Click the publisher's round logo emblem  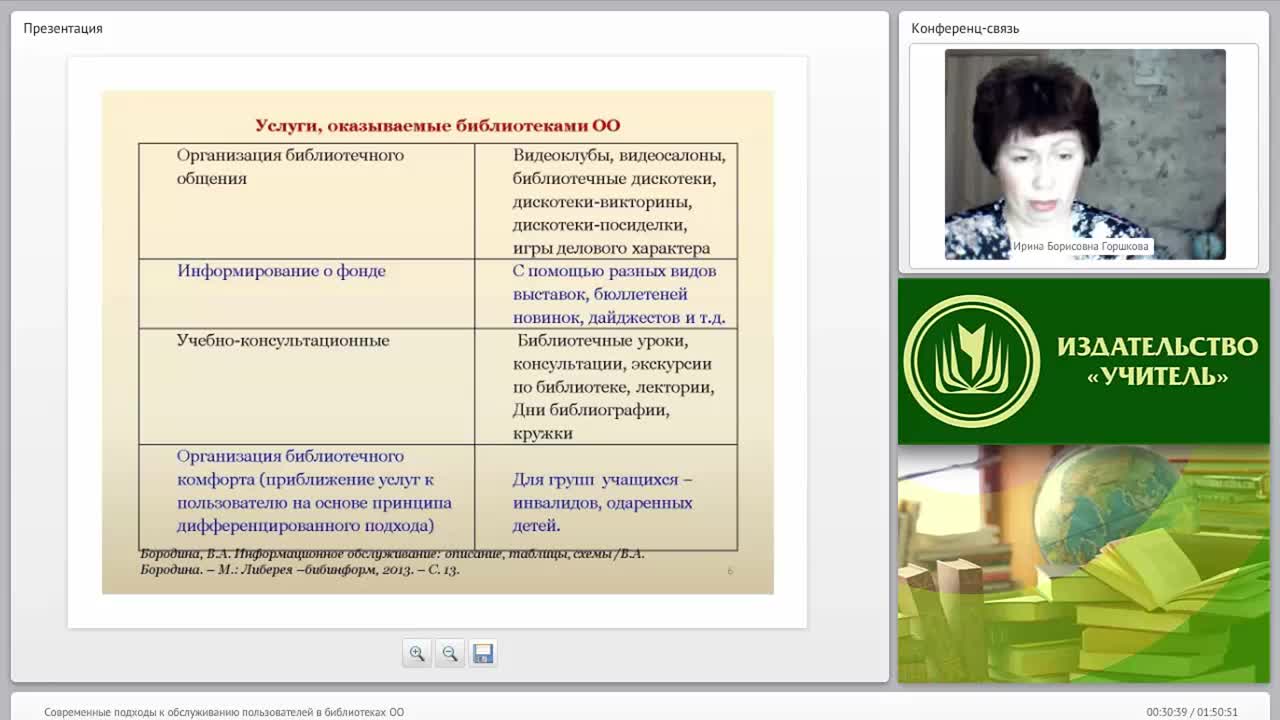coord(972,361)
